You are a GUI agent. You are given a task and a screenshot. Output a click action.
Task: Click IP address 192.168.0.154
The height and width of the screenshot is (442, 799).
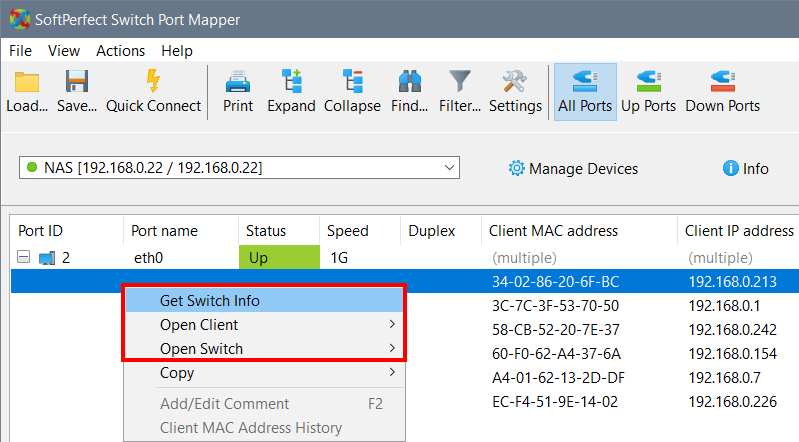tap(733, 354)
